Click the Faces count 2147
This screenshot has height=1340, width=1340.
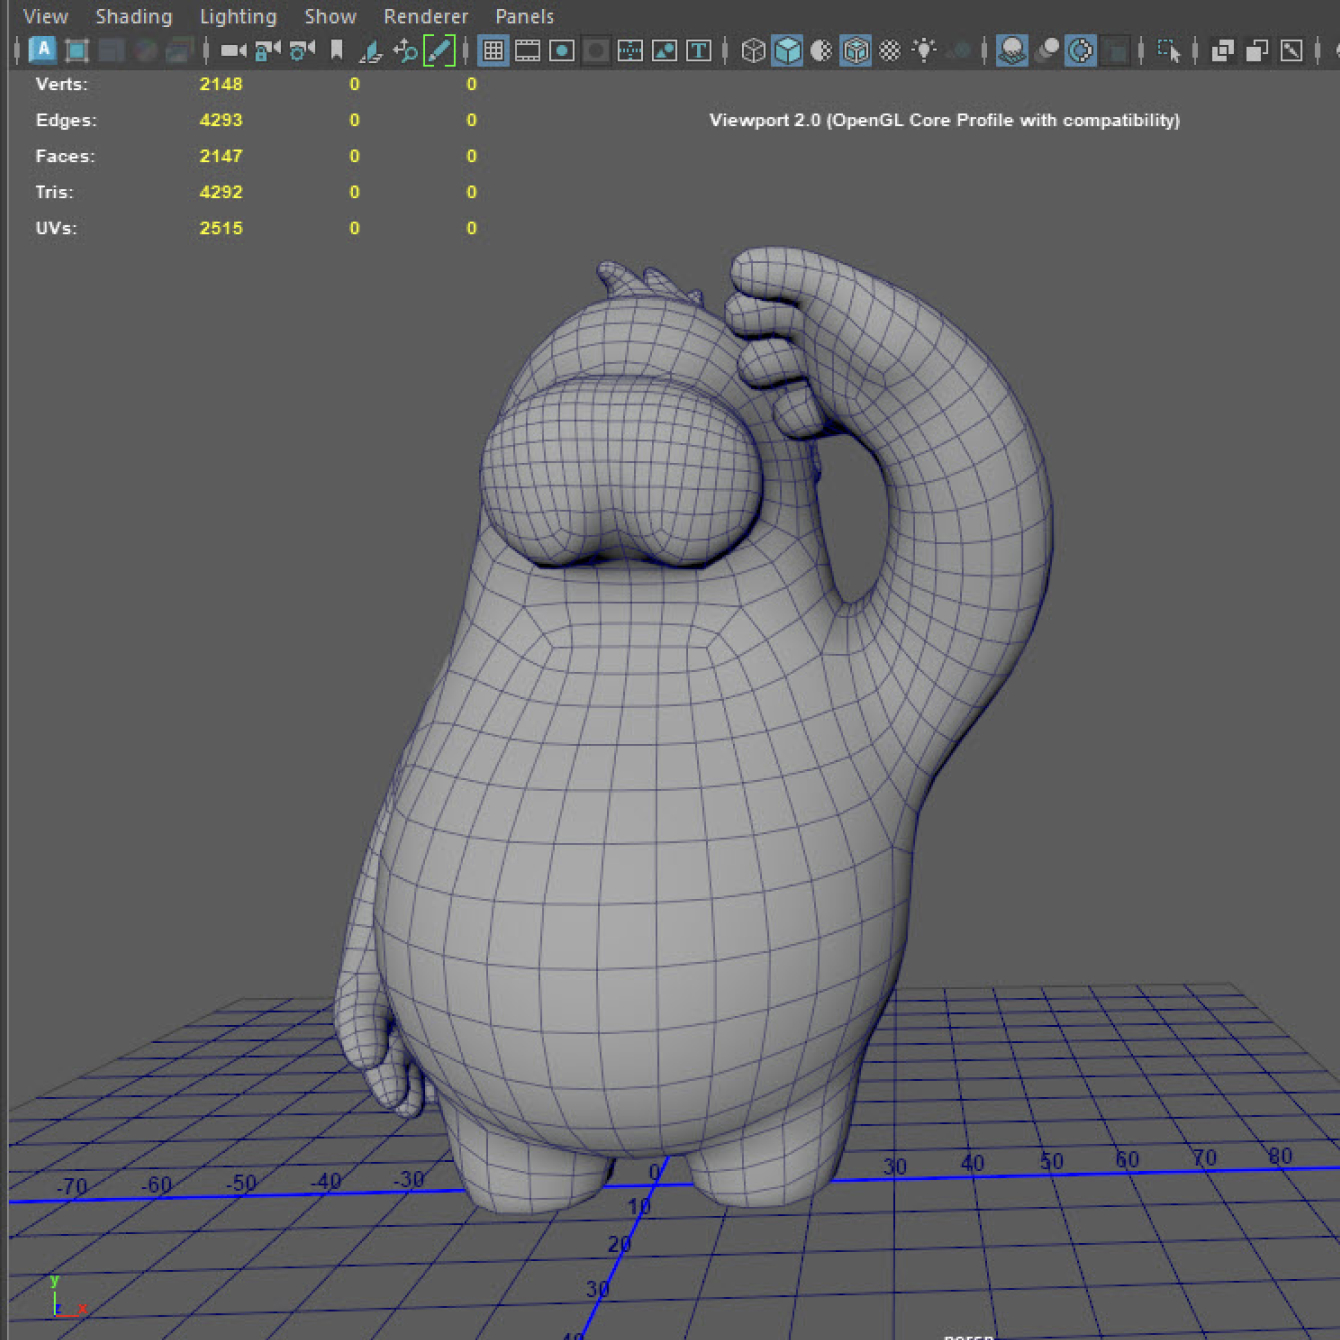coord(221,156)
